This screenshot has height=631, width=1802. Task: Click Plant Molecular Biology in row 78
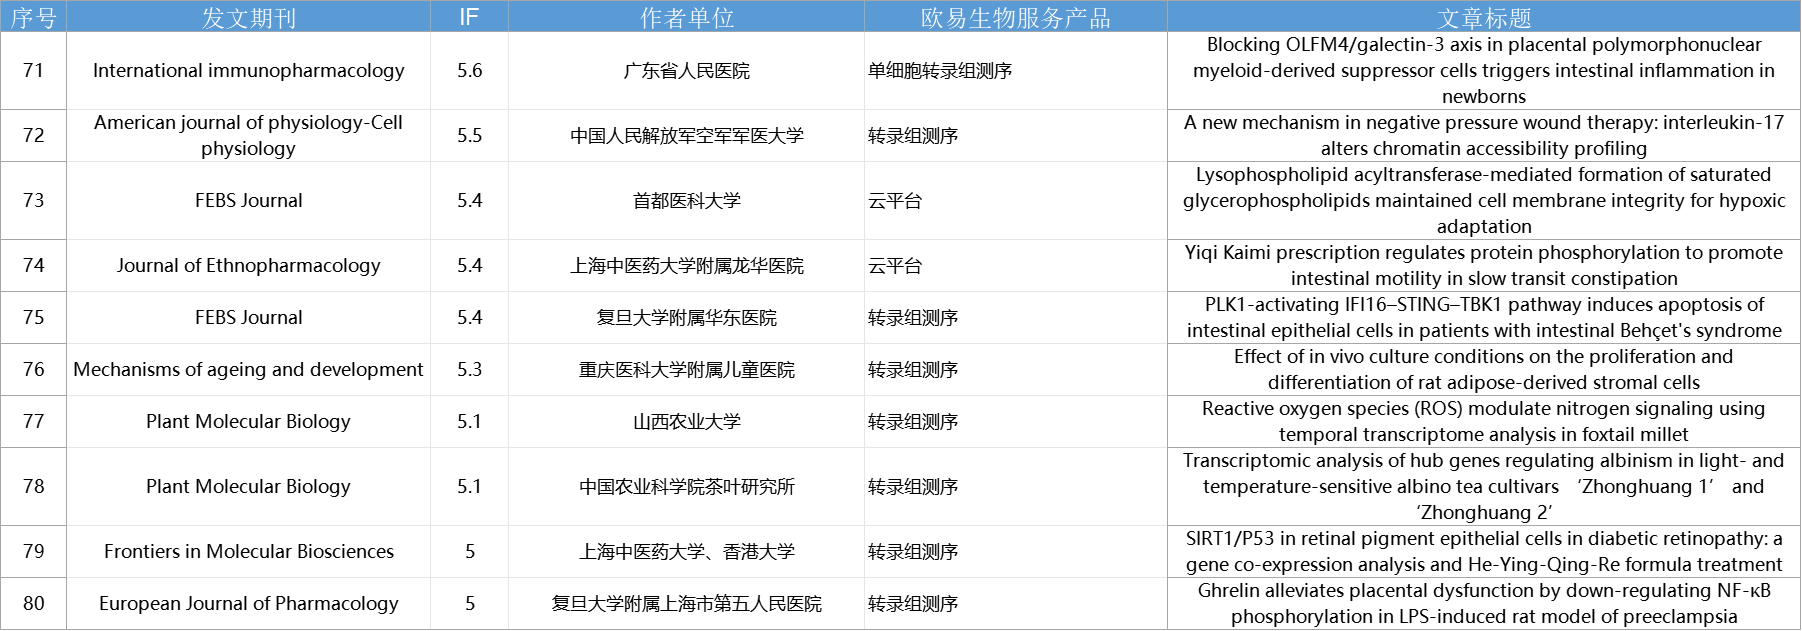click(248, 487)
